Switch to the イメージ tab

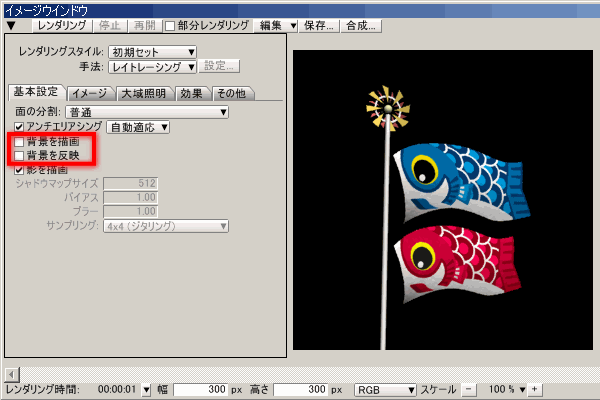coord(90,93)
